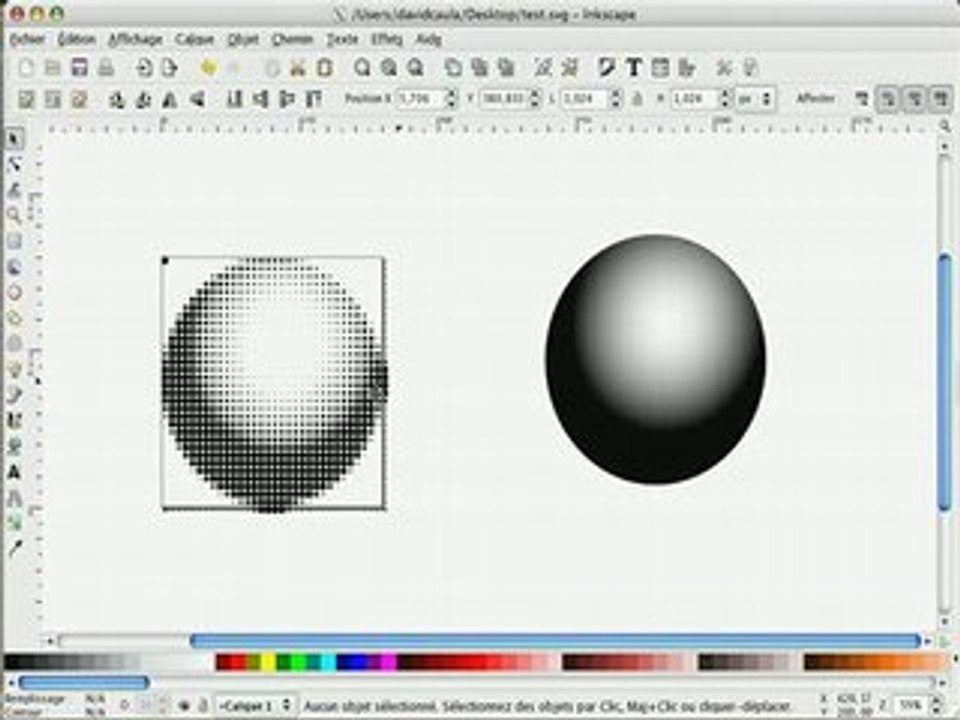Screen dimensions: 960x720
Task: Select the Selector arrow tool
Action: (14, 138)
